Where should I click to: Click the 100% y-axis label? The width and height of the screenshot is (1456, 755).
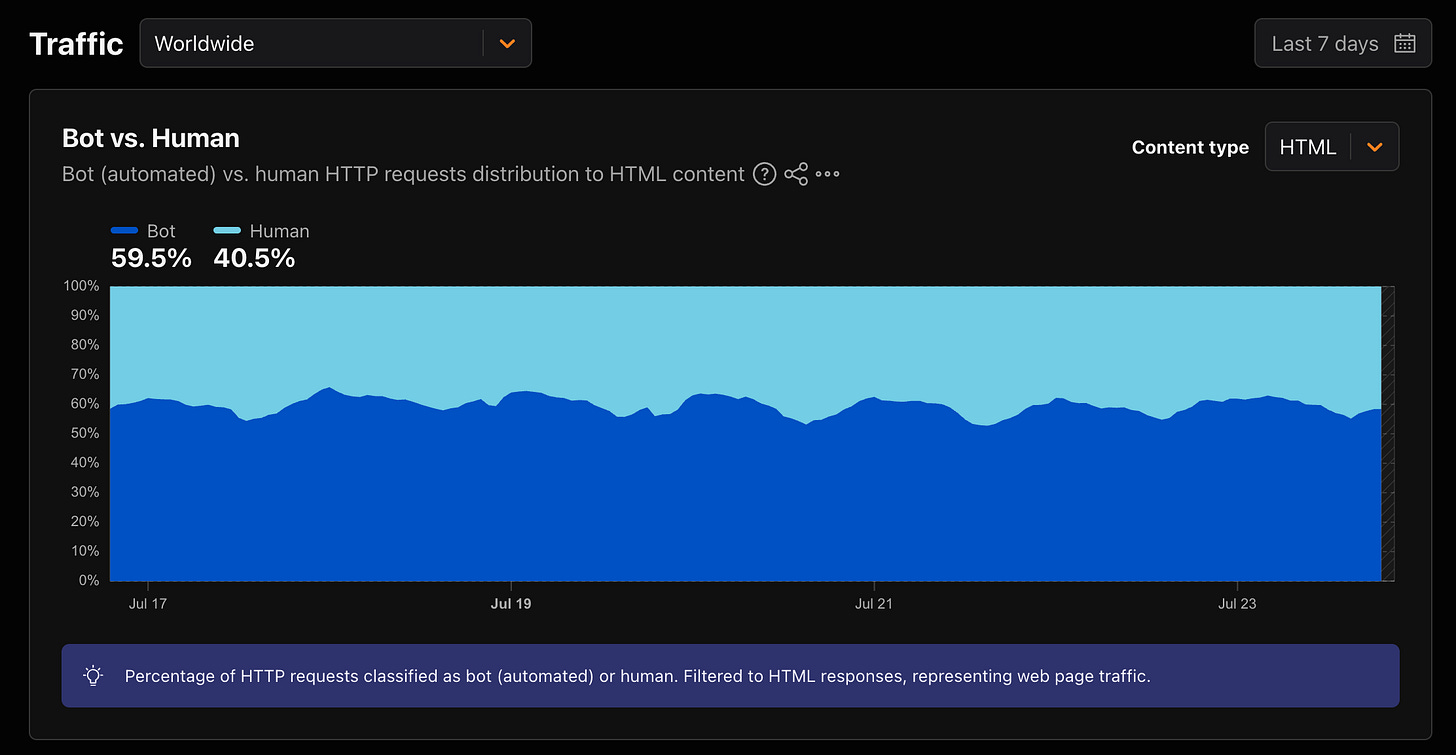pos(82,286)
